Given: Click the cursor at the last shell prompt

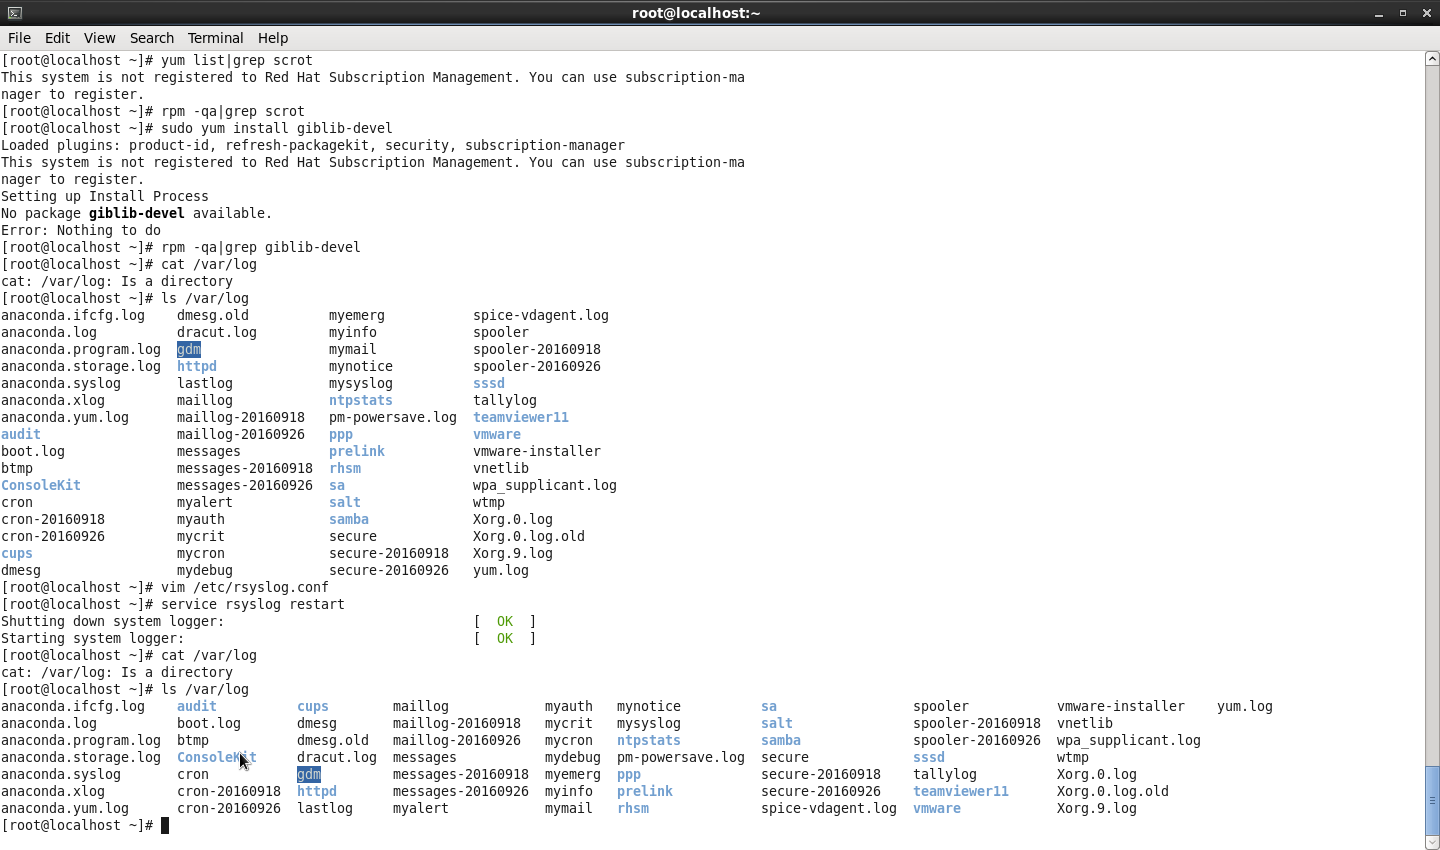Looking at the screenshot, I should (165, 825).
